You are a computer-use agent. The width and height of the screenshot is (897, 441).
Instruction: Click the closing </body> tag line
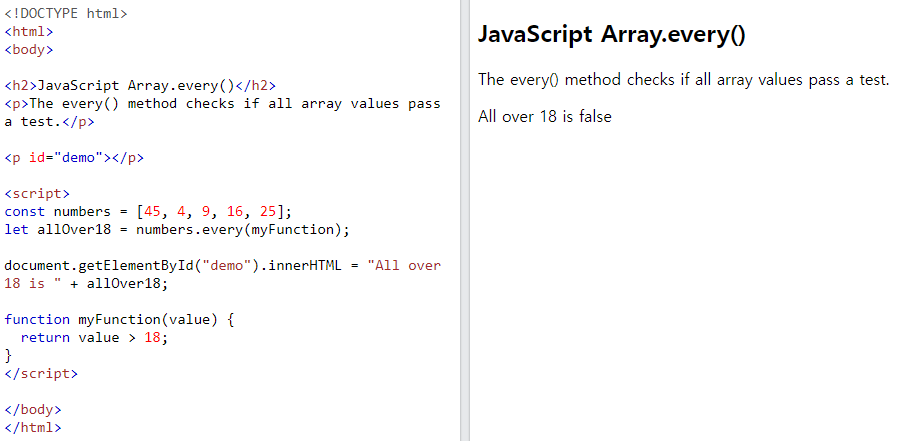click(33, 410)
